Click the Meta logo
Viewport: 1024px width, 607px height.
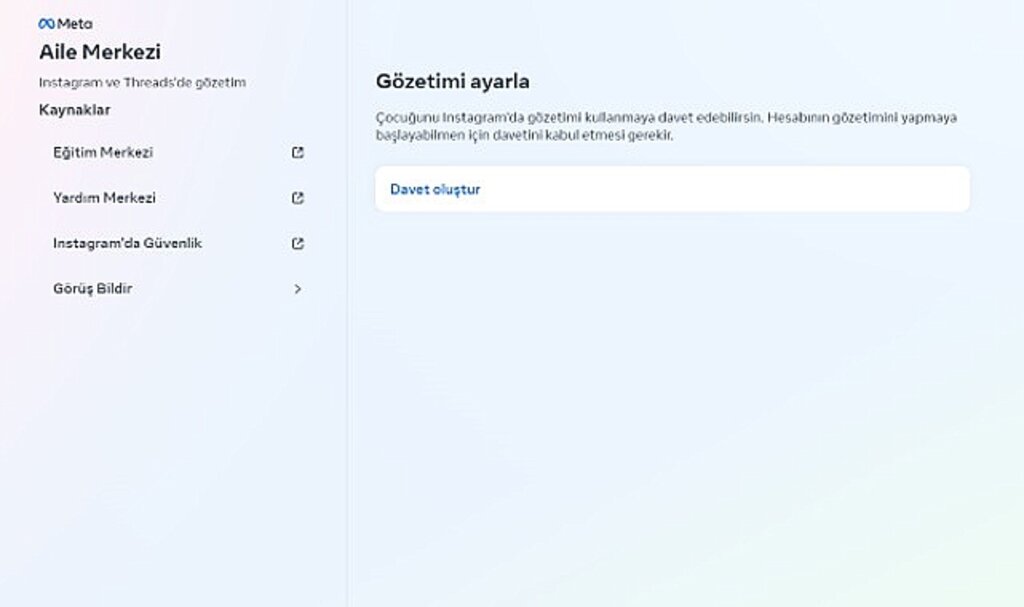[x=65, y=24]
